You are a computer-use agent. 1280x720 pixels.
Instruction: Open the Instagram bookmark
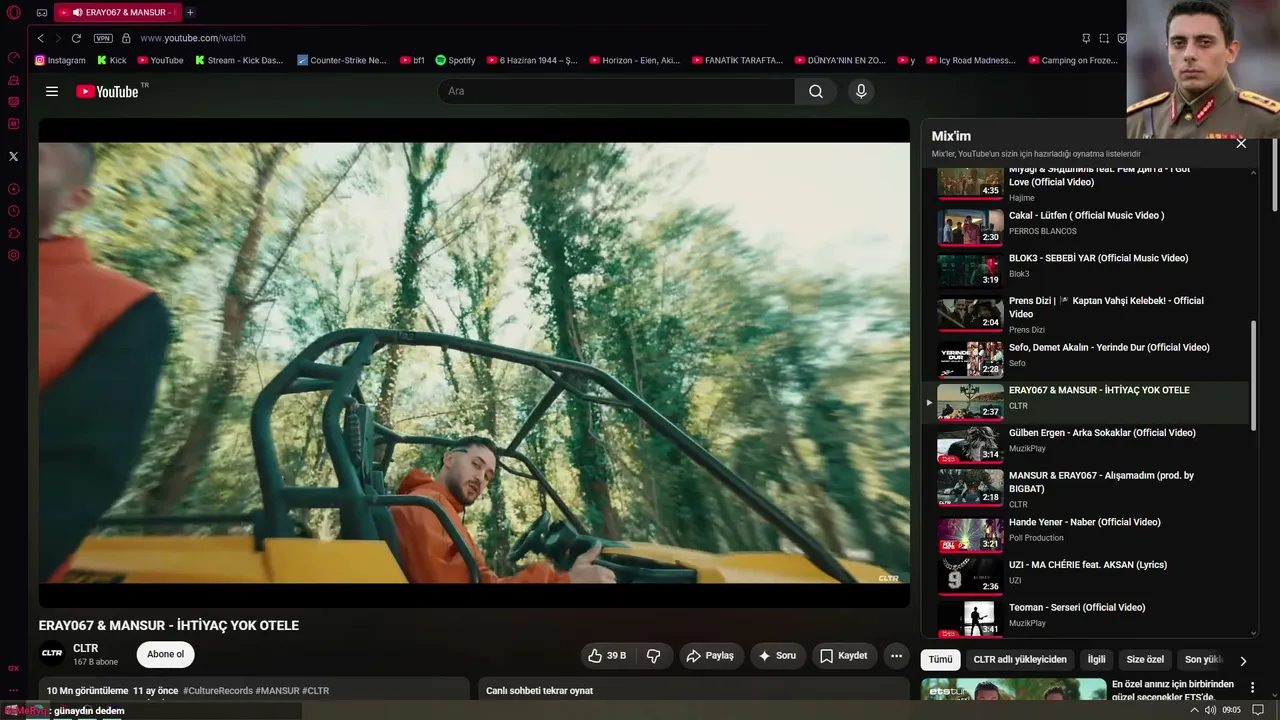tap(60, 60)
